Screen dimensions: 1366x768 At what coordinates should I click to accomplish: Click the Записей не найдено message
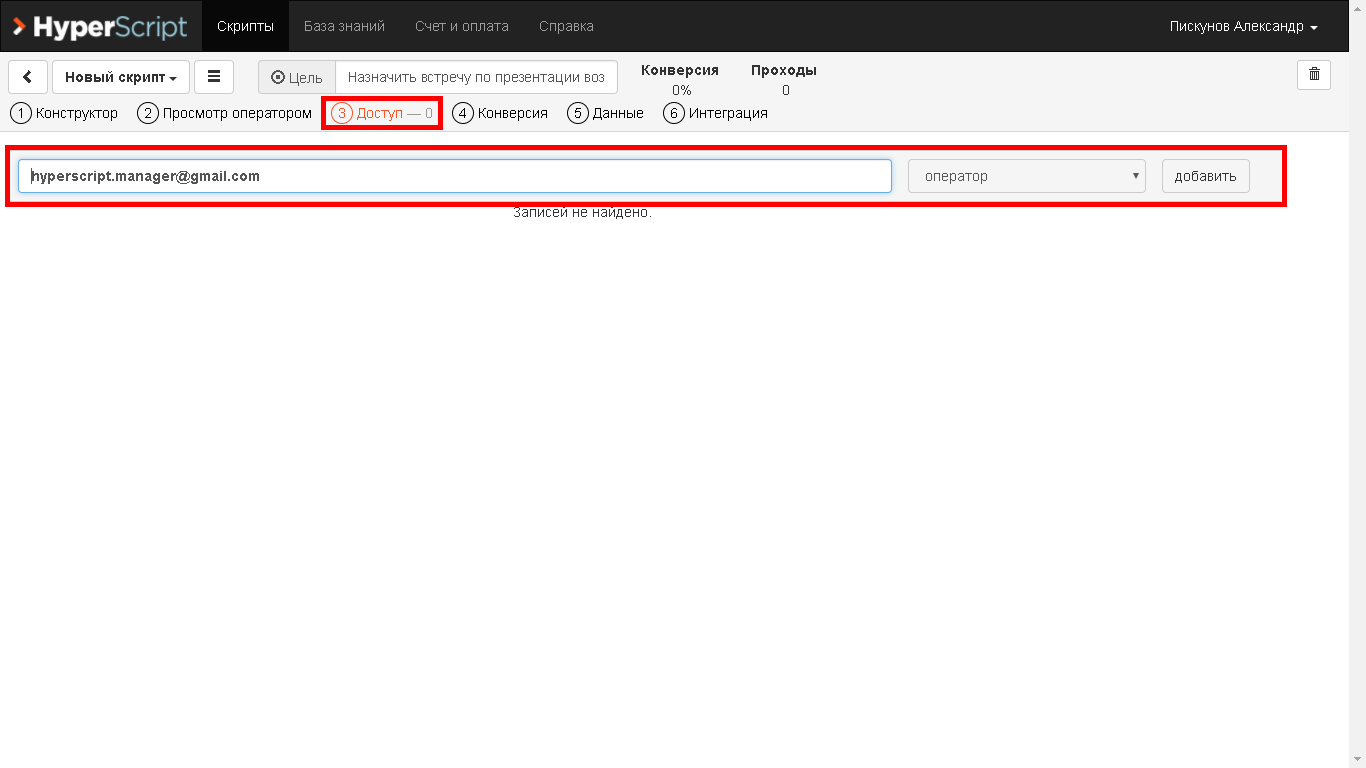pos(582,212)
